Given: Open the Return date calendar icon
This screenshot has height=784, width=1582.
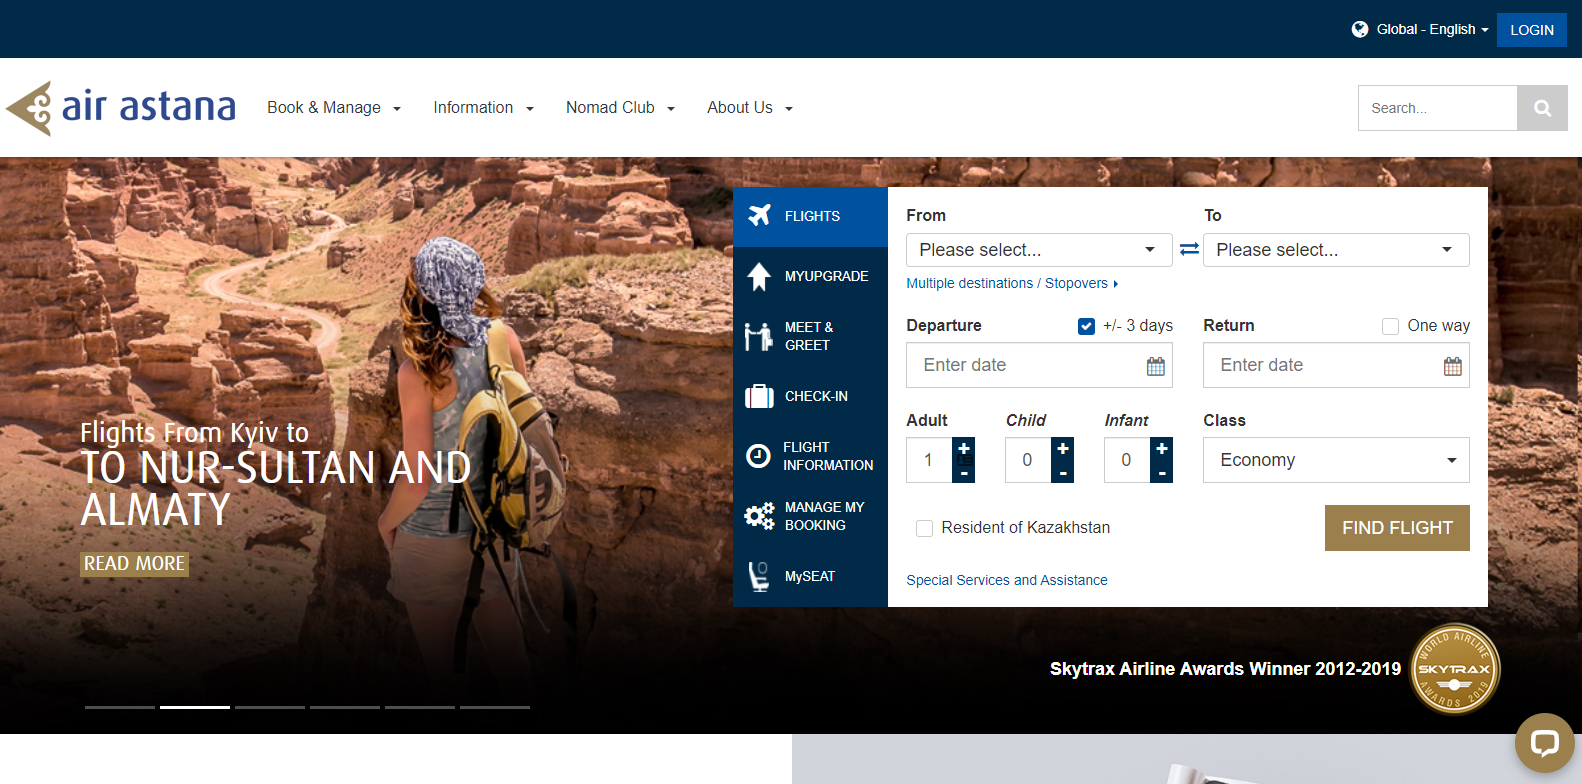Looking at the screenshot, I should click(1452, 366).
